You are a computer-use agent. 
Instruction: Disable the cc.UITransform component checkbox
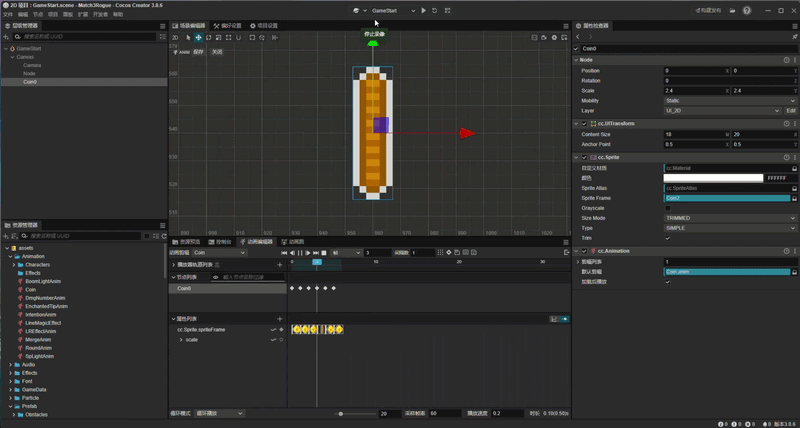584,123
